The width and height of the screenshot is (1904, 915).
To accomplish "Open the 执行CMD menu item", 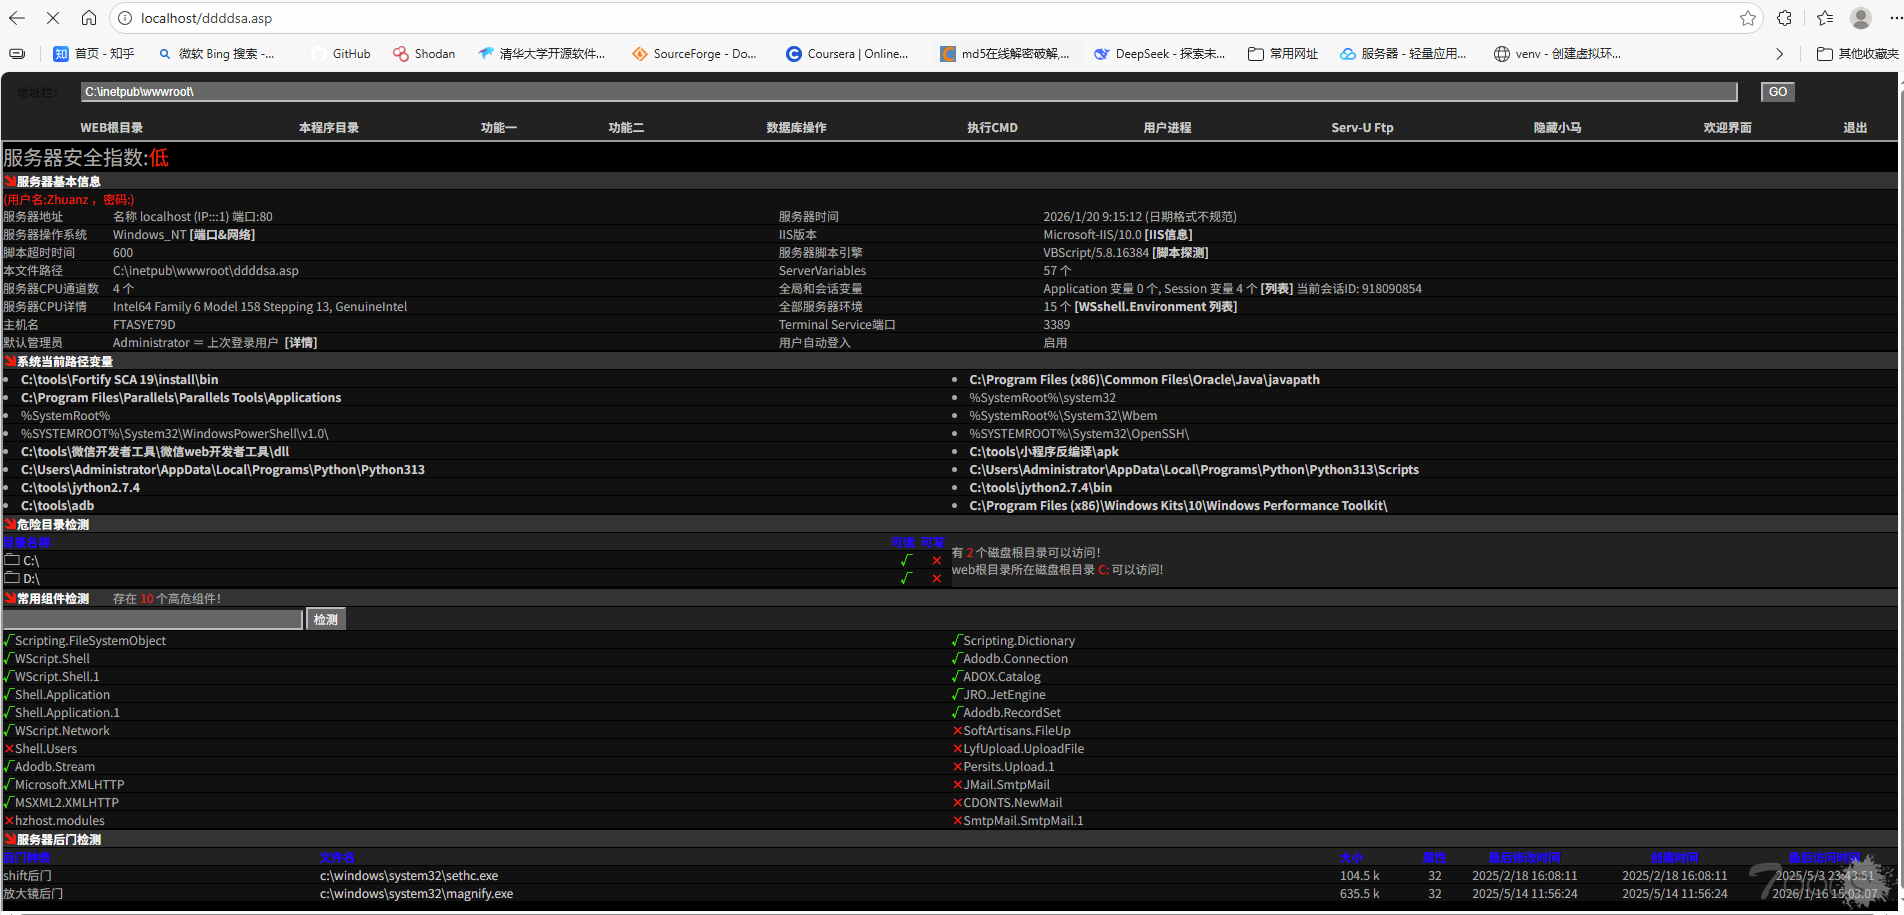I will 992,128.
